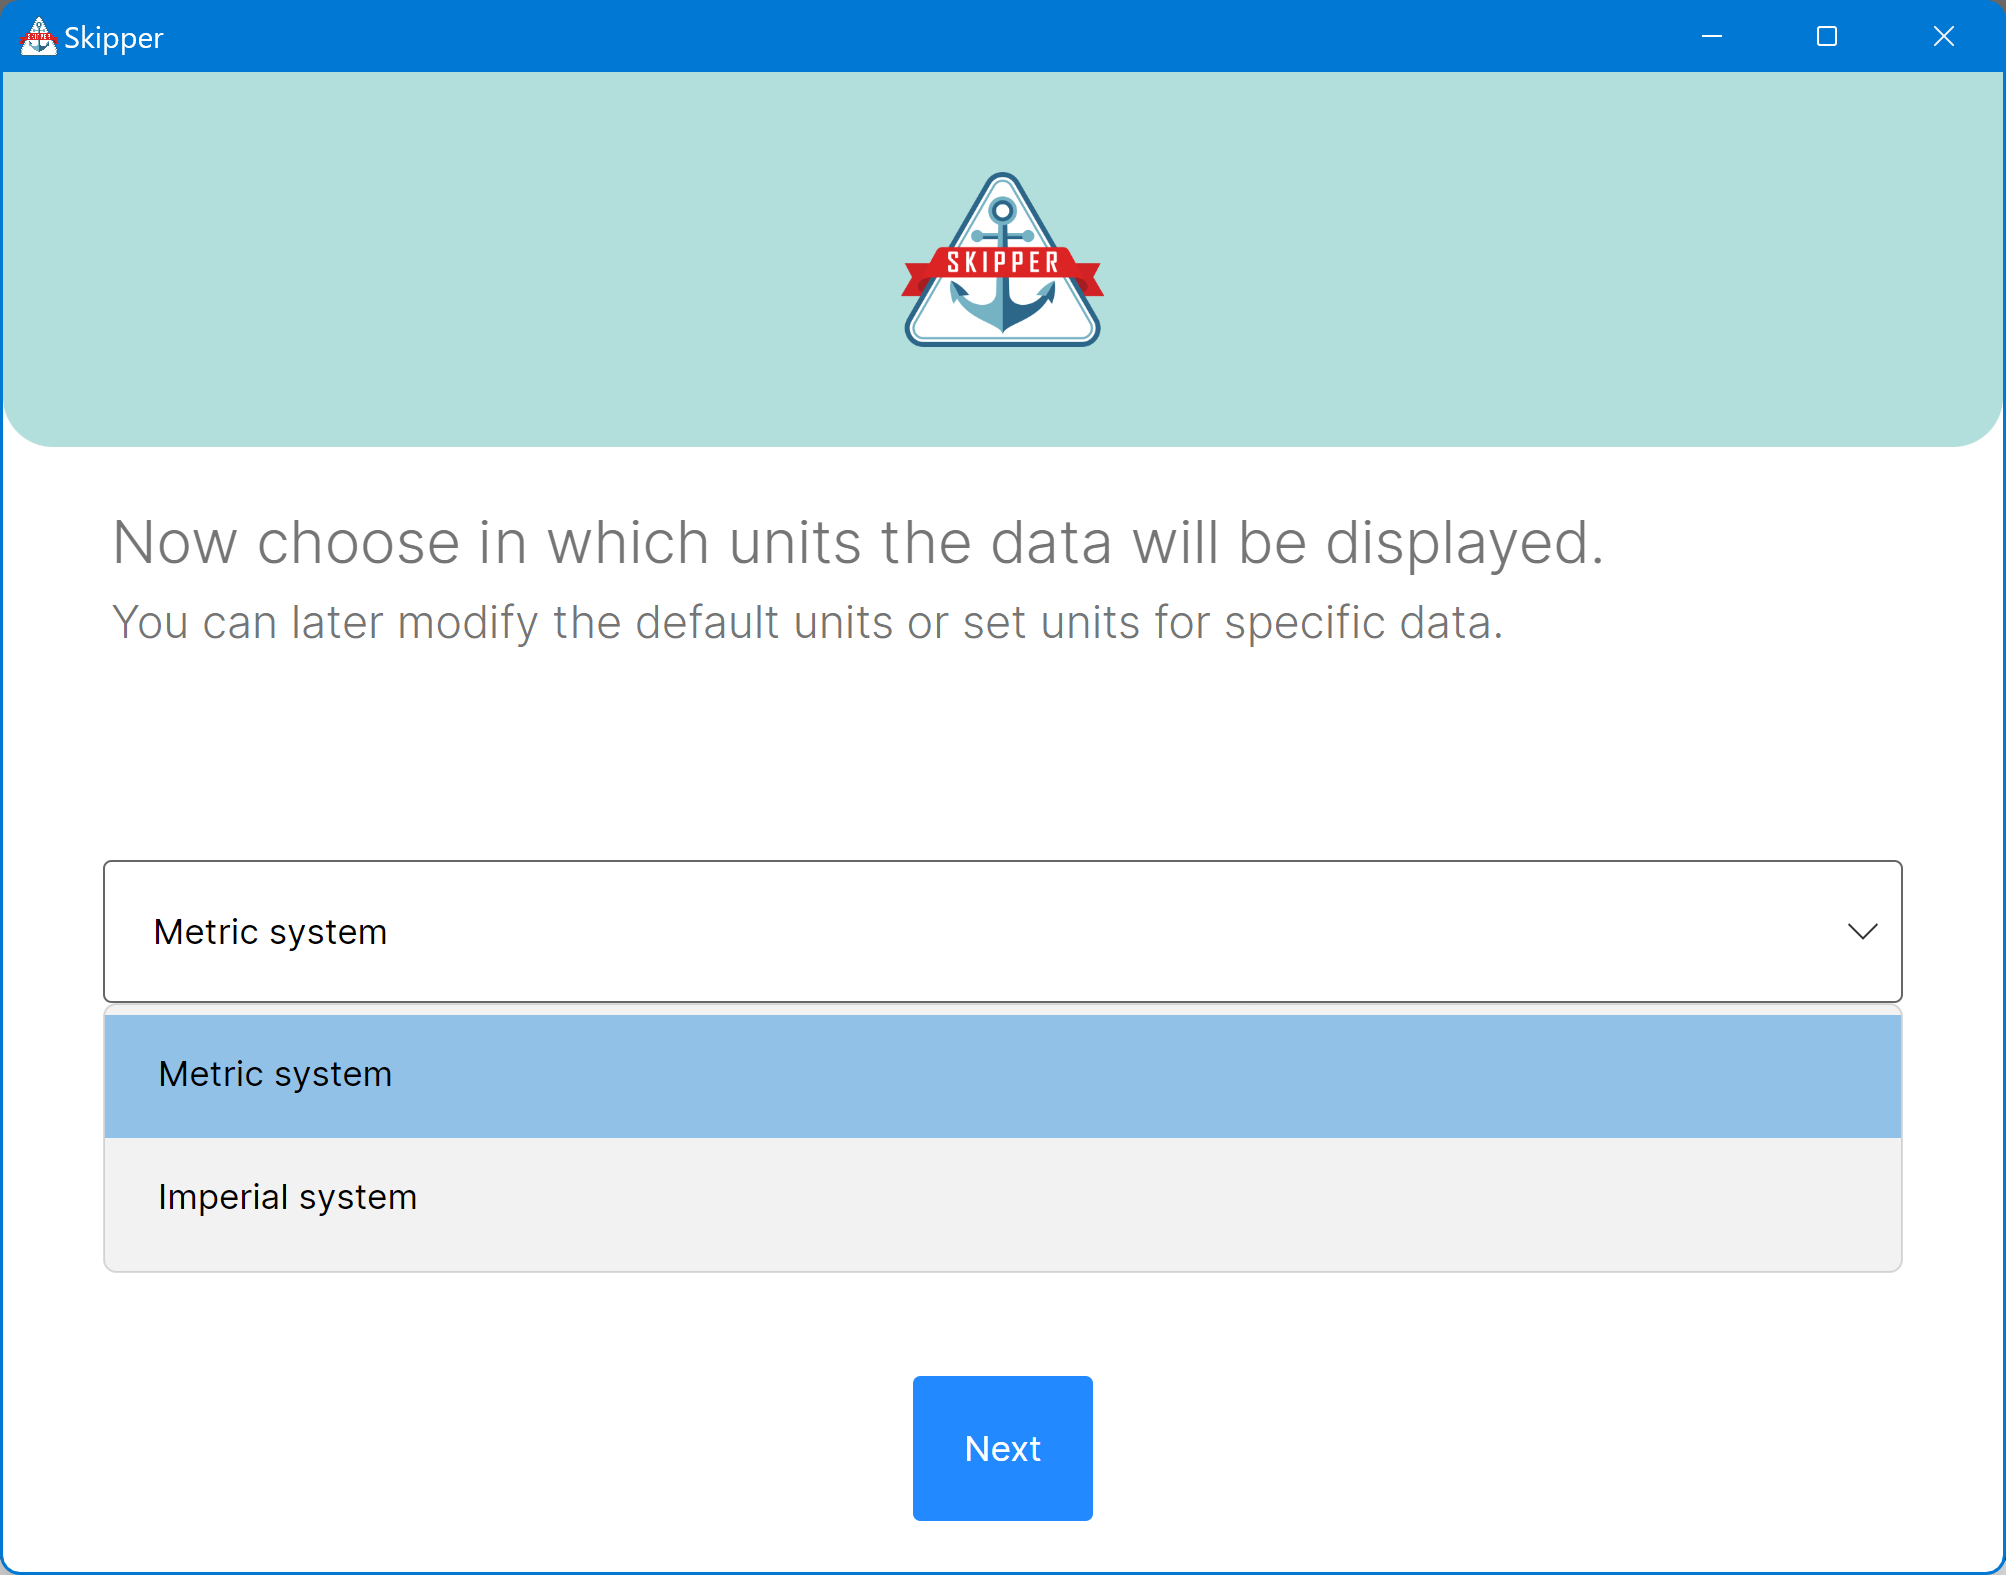This screenshot has width=2006, height=1575.
Task: Click the small Skipper app icon in the title bar
Action: pyautogui.click(x=38, y=37)
